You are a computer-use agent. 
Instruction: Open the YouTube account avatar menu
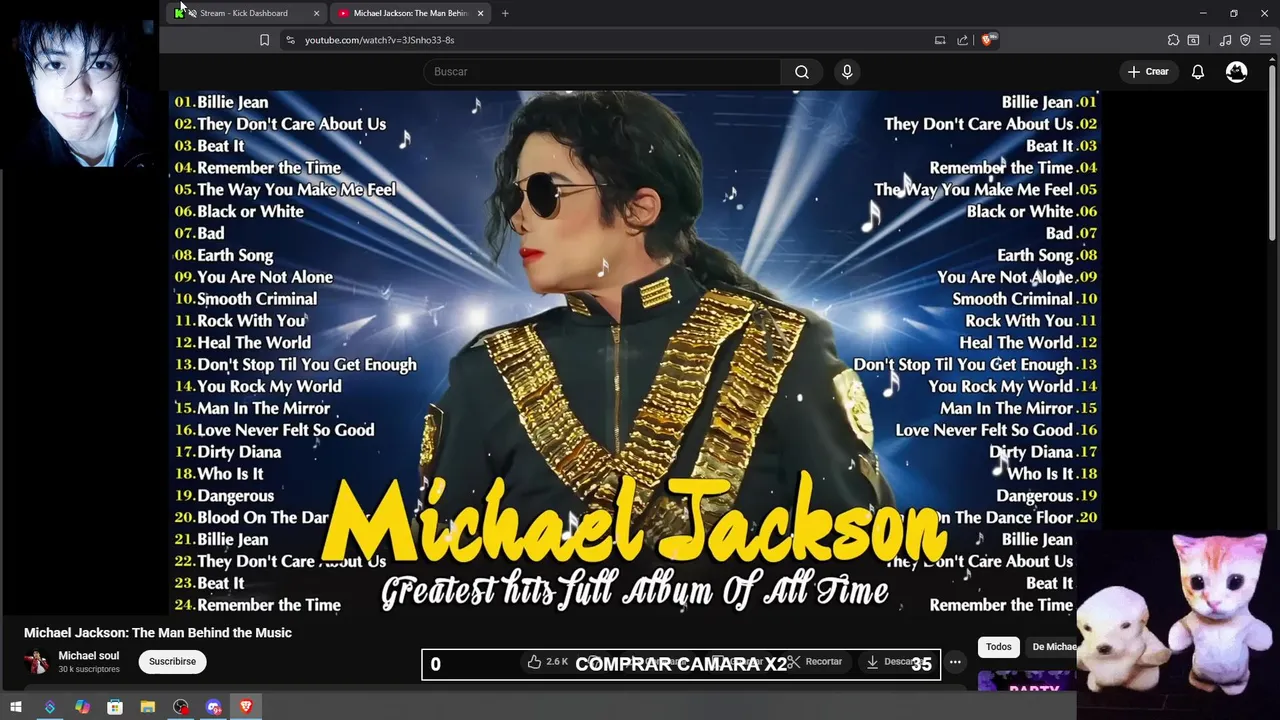[x=1237, y=72]
